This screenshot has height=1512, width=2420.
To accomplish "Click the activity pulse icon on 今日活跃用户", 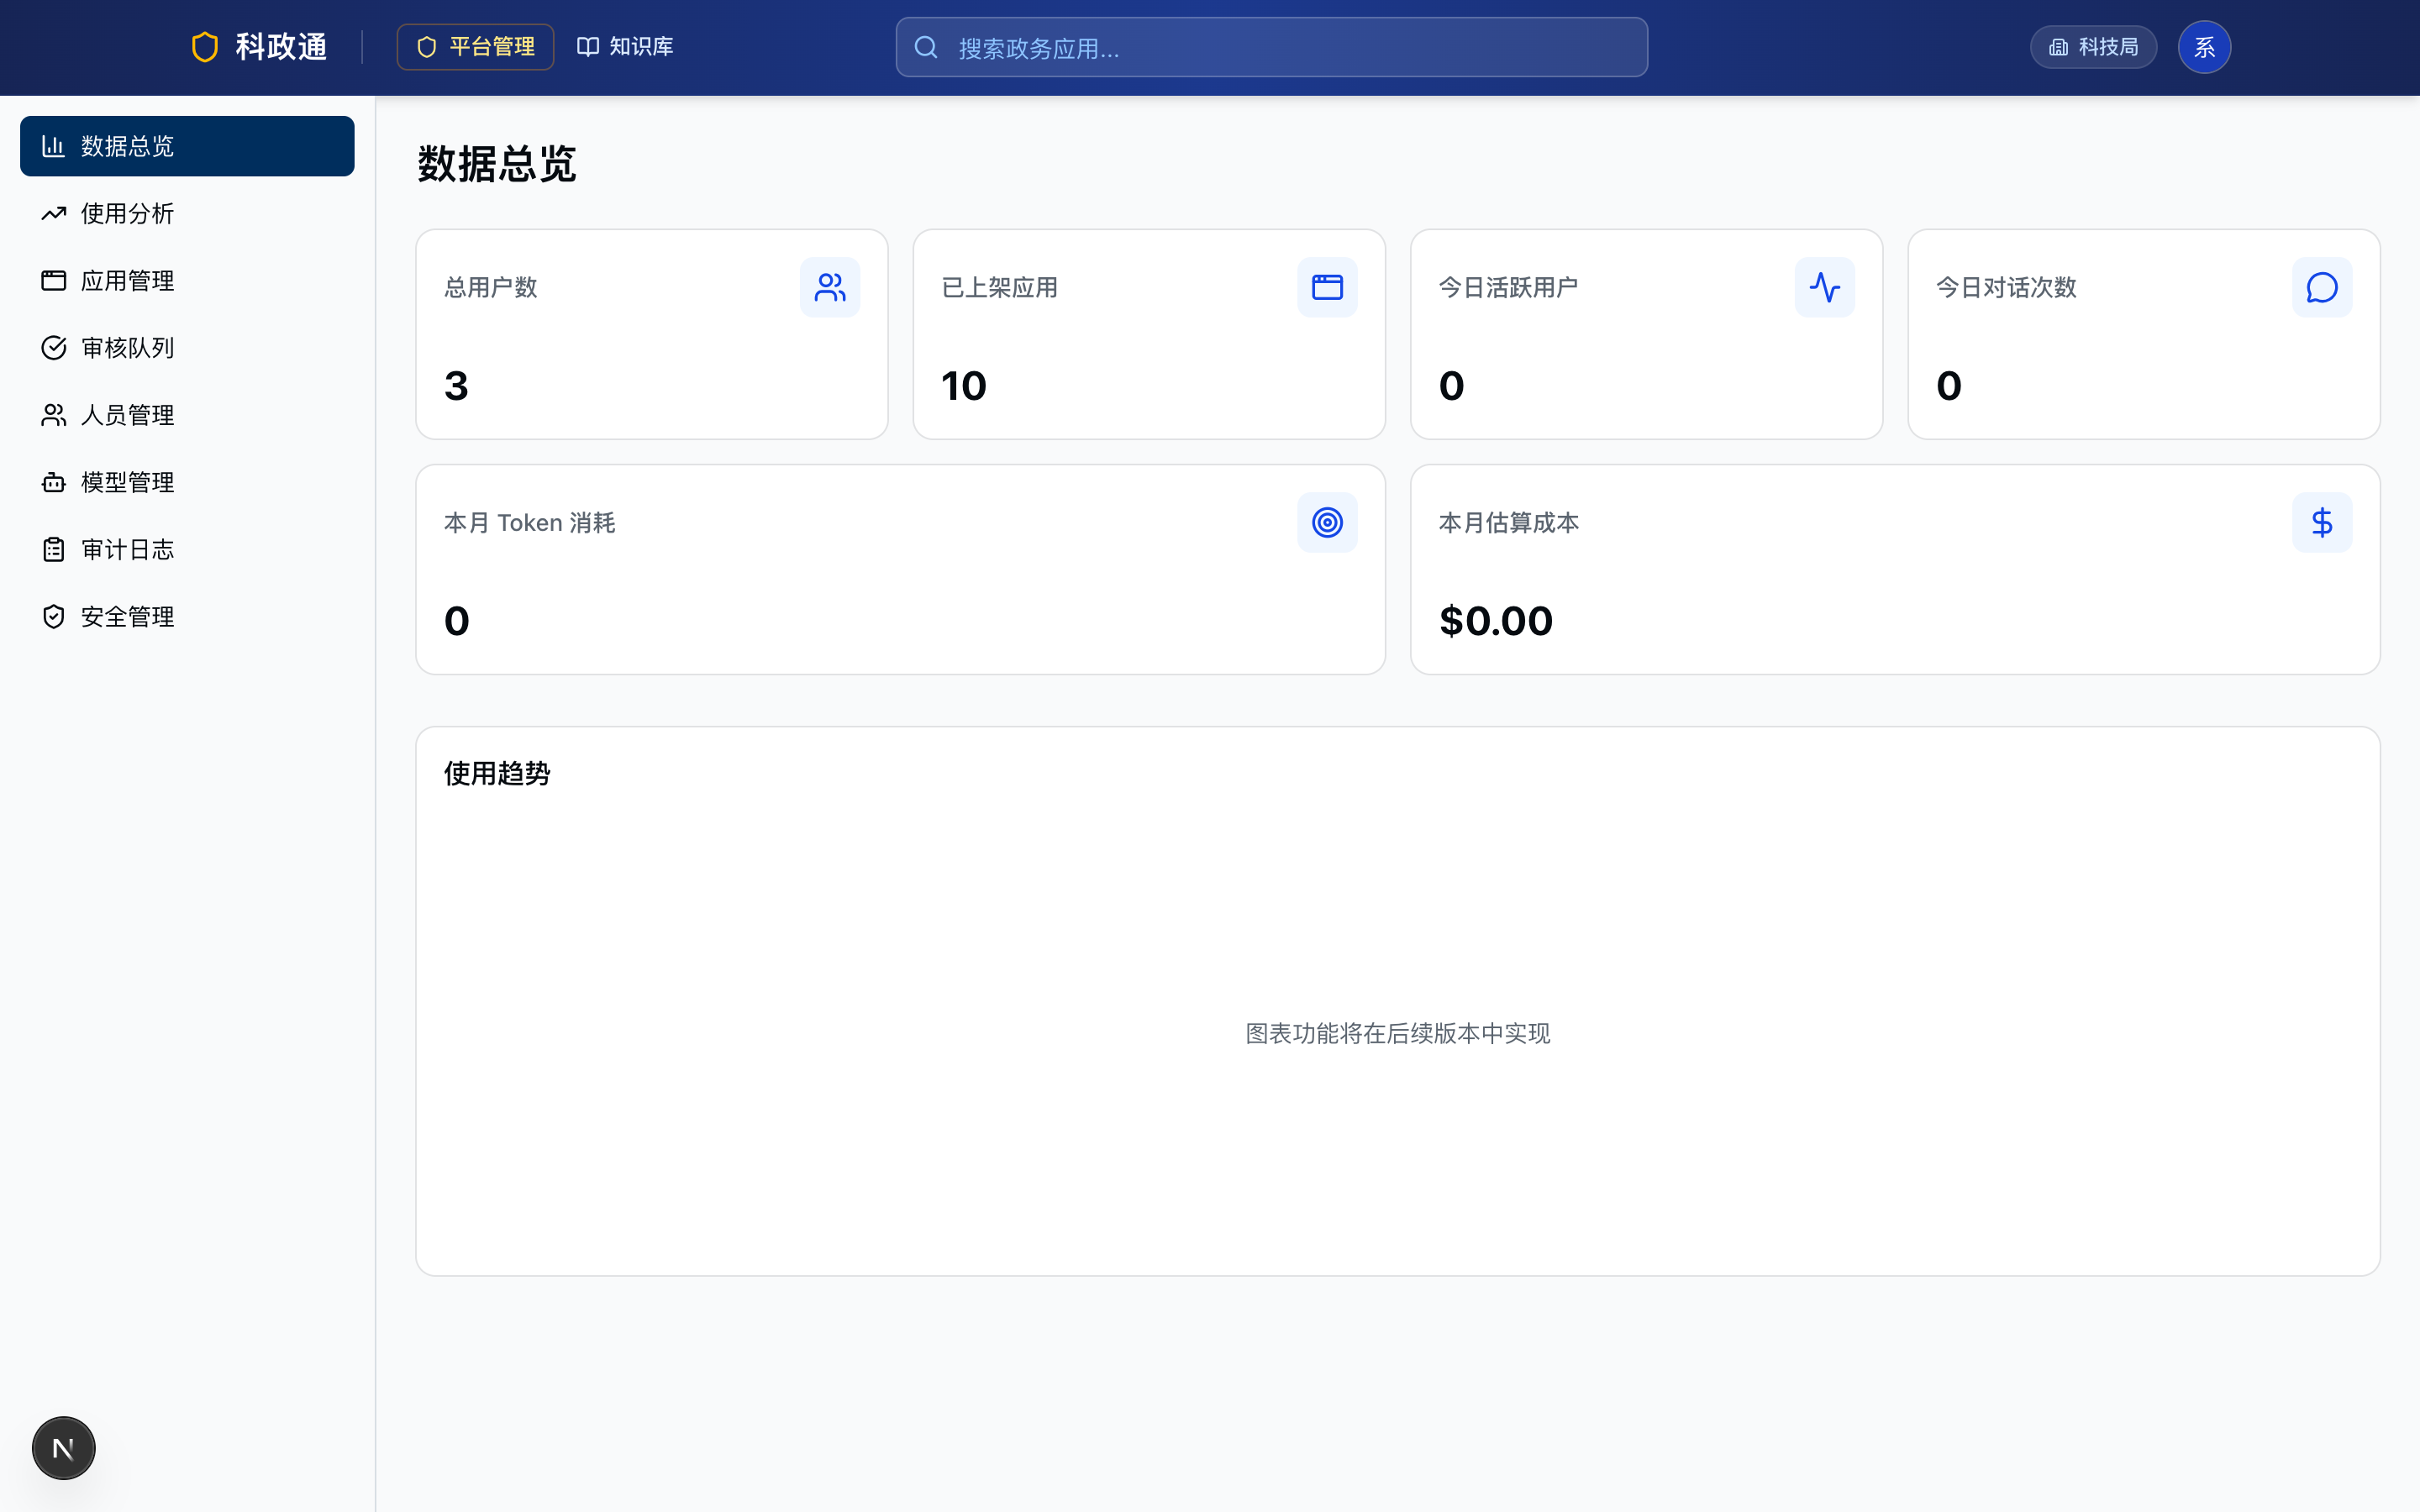I will coord(1825,288).
